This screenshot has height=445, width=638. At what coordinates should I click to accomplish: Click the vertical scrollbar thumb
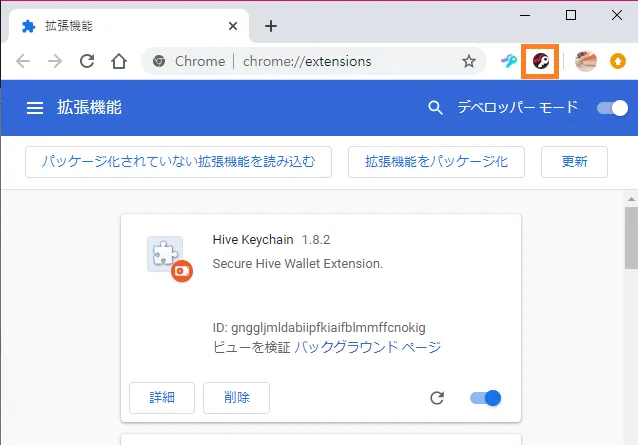click(631, 238)
